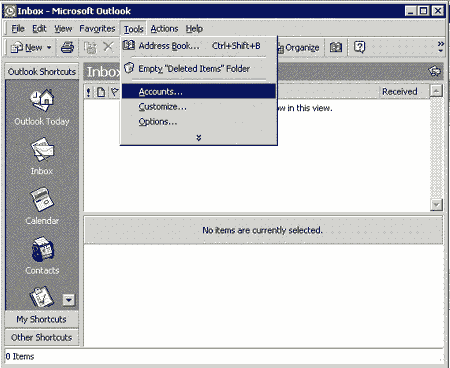Open the Contacts shortcut icon
450x368 pixels.
(x=42, y=256)
